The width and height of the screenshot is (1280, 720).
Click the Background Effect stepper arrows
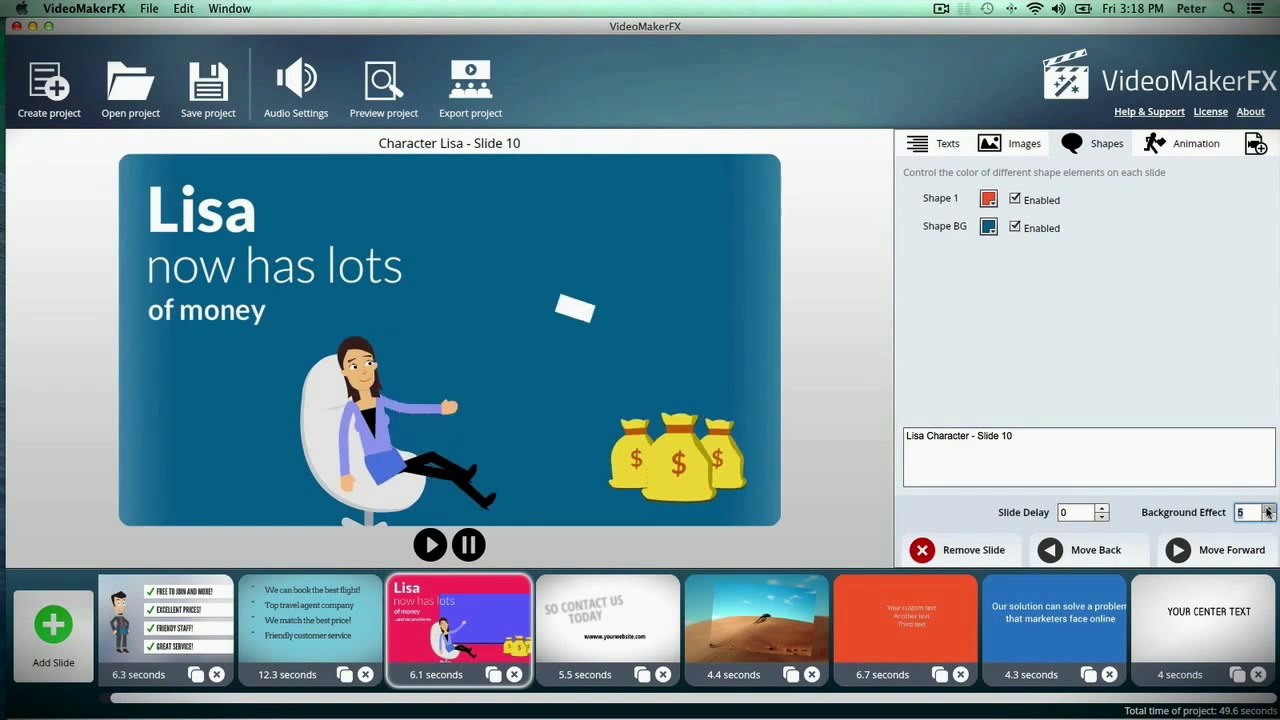(1268, 513)
